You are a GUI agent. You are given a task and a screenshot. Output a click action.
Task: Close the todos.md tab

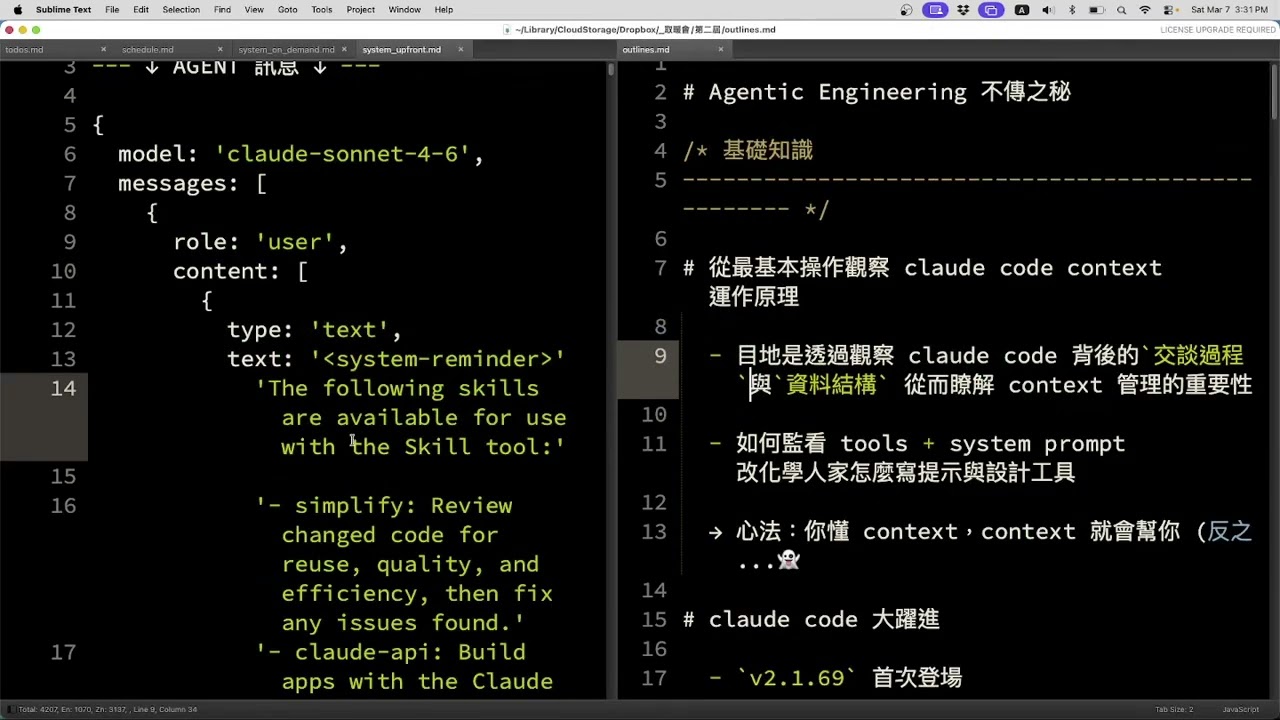[x=103, y=49]
